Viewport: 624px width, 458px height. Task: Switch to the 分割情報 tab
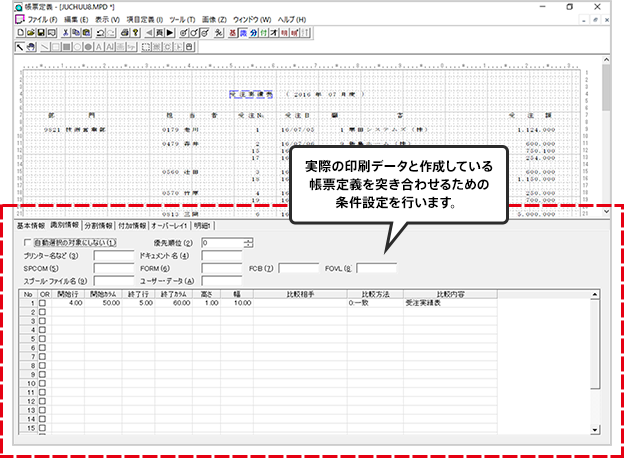click(x=98, y=225)
